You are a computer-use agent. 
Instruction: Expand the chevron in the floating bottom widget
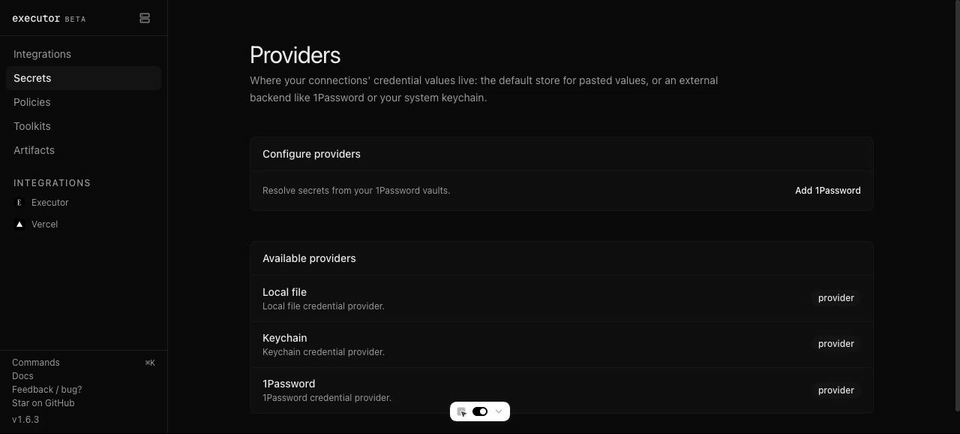tap(499, 411)
